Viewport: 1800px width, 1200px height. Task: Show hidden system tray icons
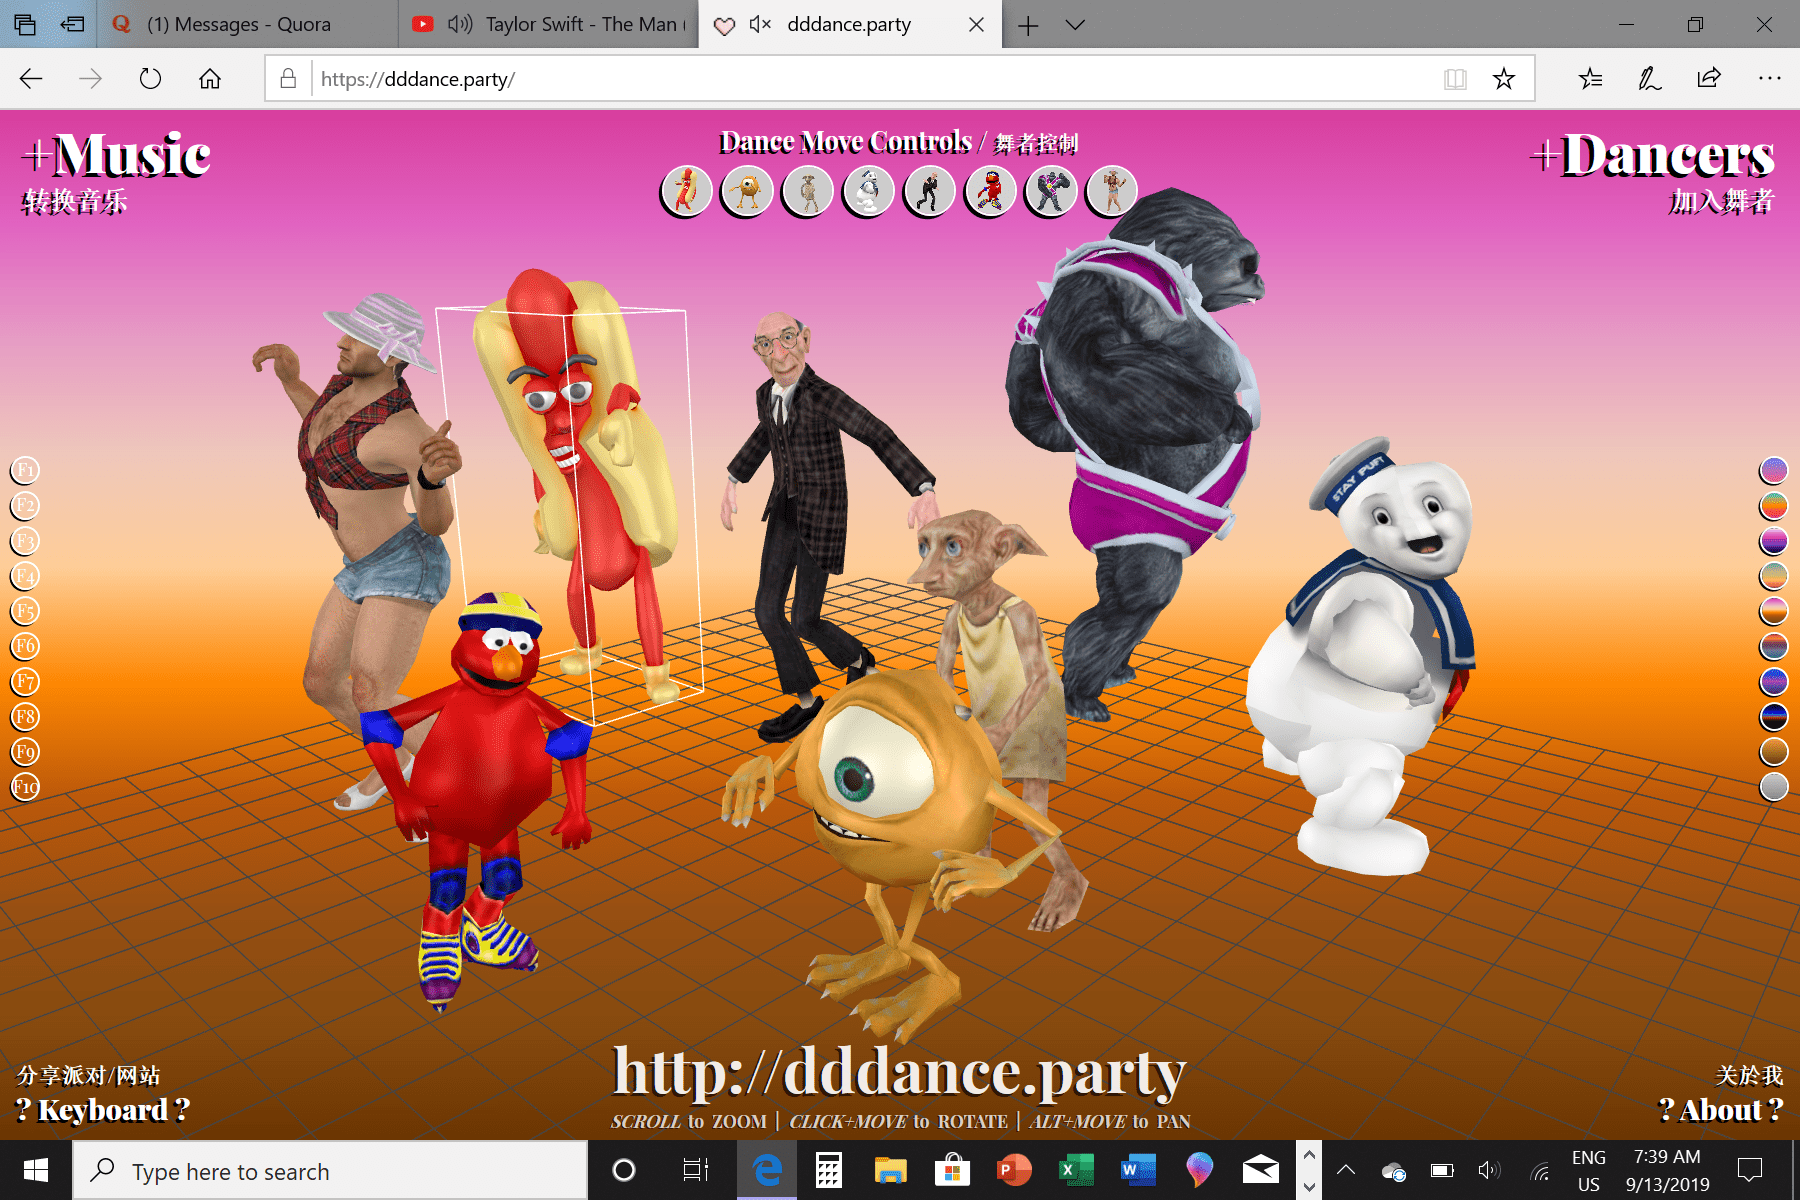(x=1346, y=1170)
